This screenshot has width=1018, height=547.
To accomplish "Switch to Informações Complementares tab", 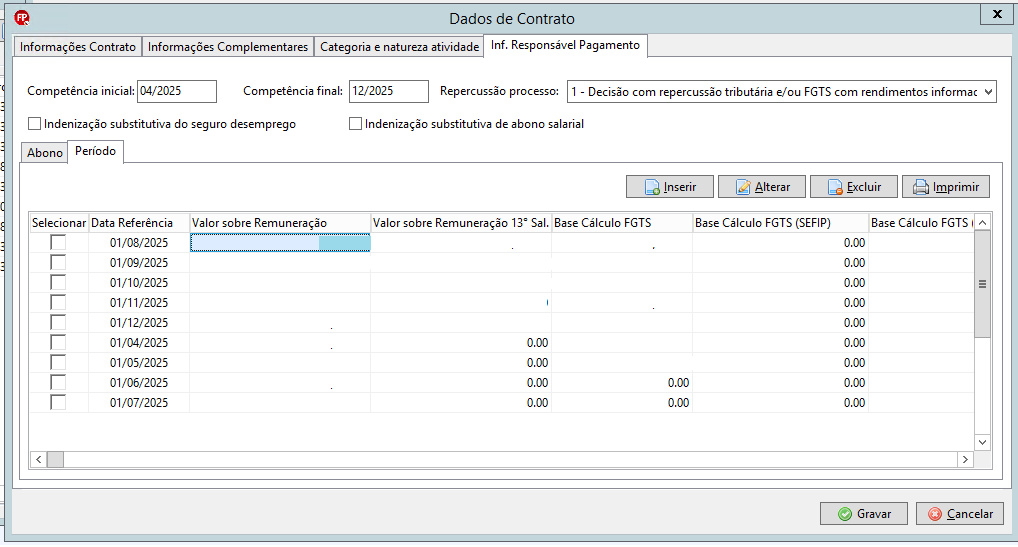I will [227, 47].
